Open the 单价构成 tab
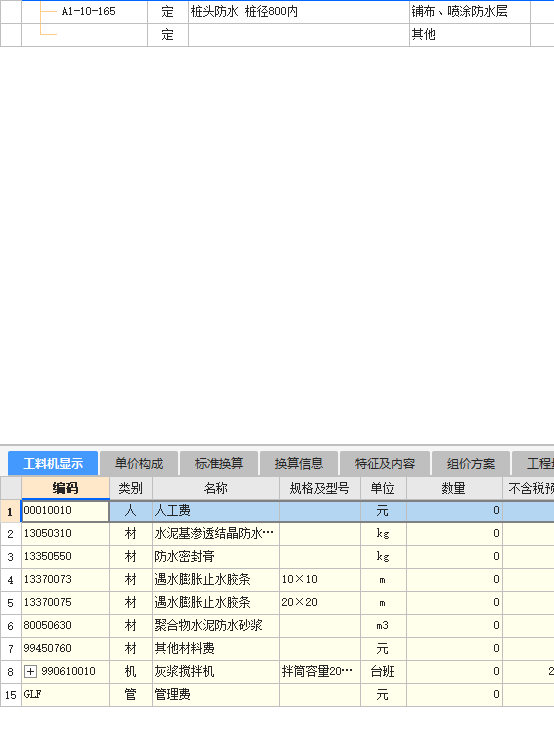 pos(139,464)
